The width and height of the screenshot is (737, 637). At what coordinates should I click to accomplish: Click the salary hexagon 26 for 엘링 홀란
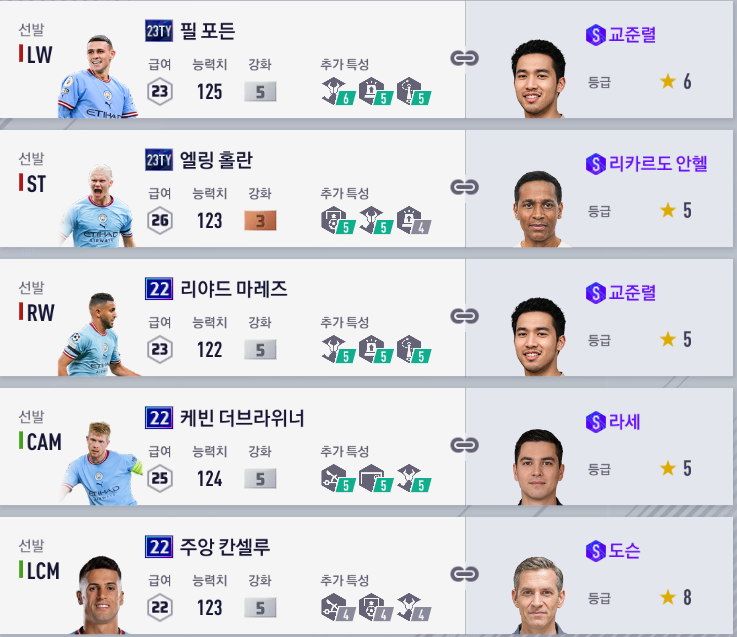coord(160,220)
